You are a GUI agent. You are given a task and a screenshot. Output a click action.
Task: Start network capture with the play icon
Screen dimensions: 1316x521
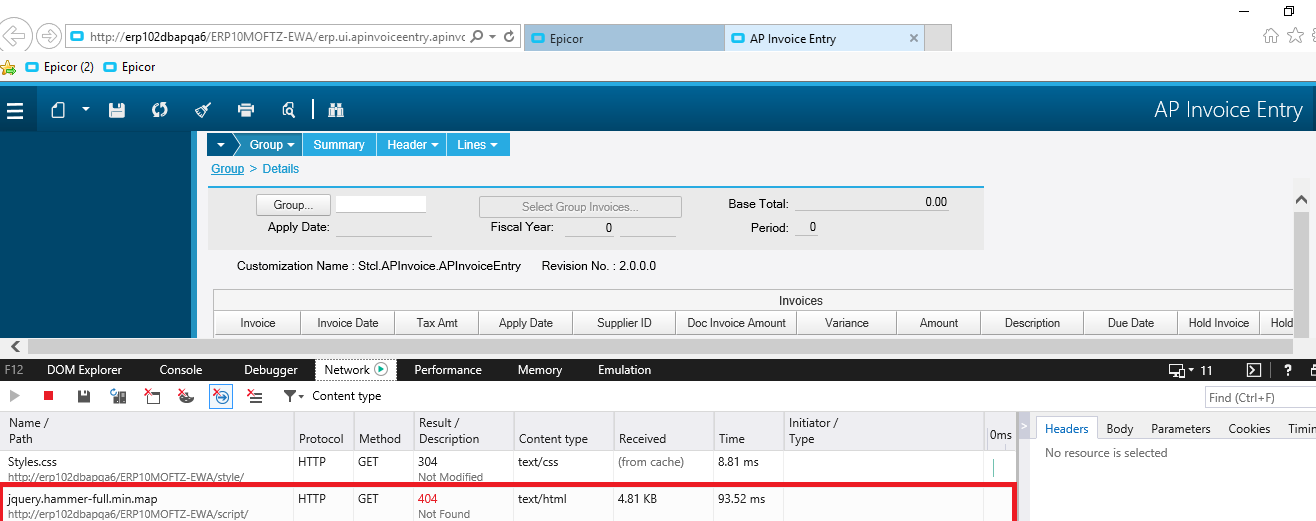15,396
